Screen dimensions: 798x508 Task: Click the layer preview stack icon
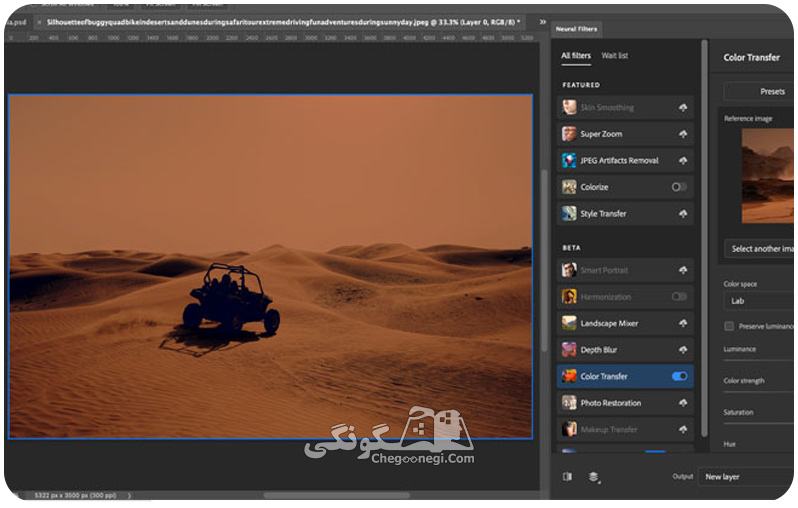click(593, 476)
